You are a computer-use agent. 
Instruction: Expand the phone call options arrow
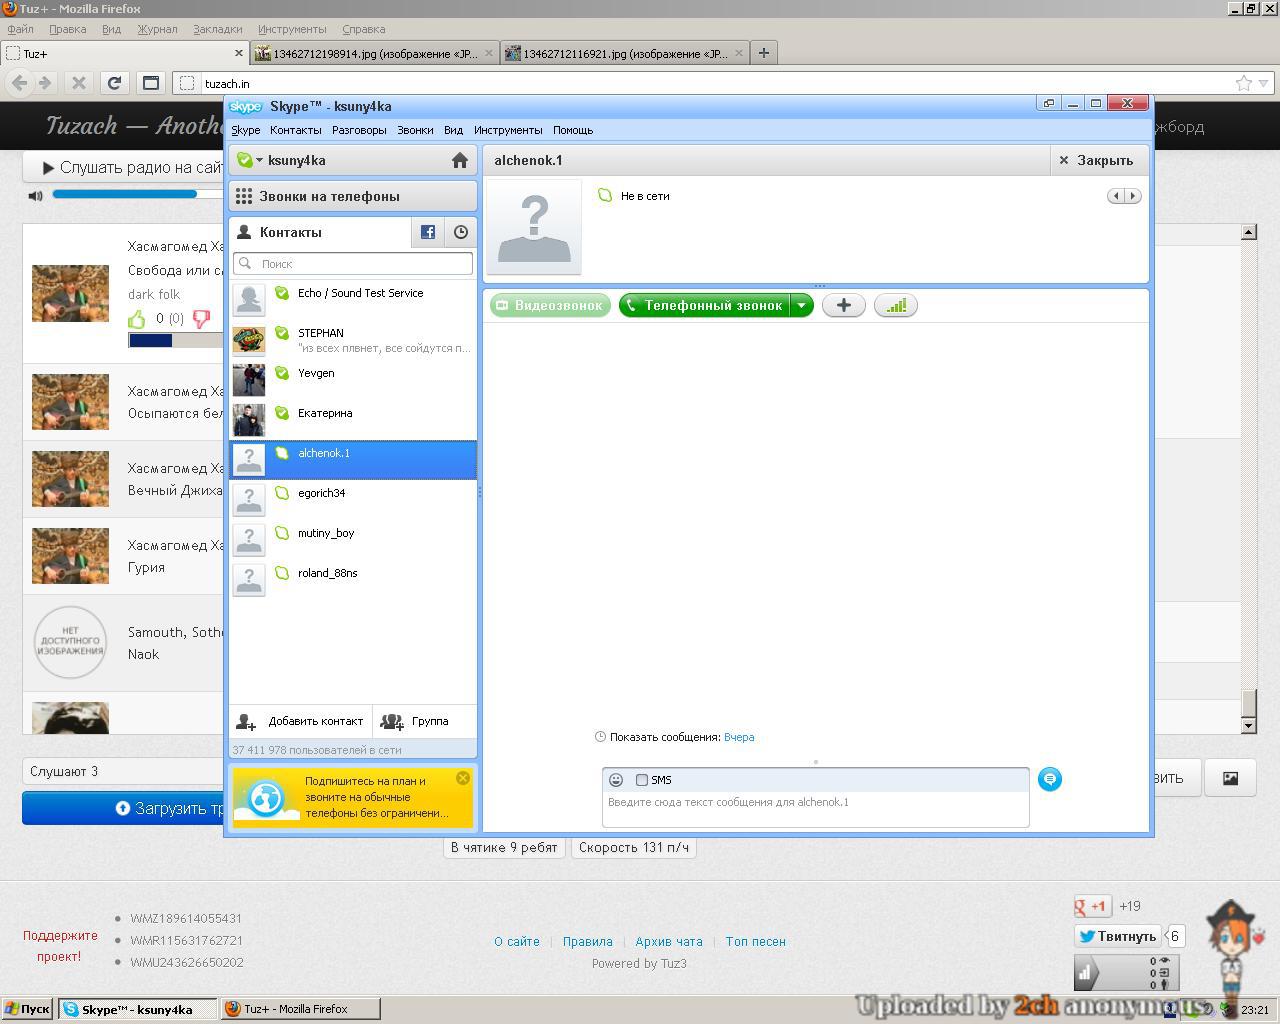[802, 306]
